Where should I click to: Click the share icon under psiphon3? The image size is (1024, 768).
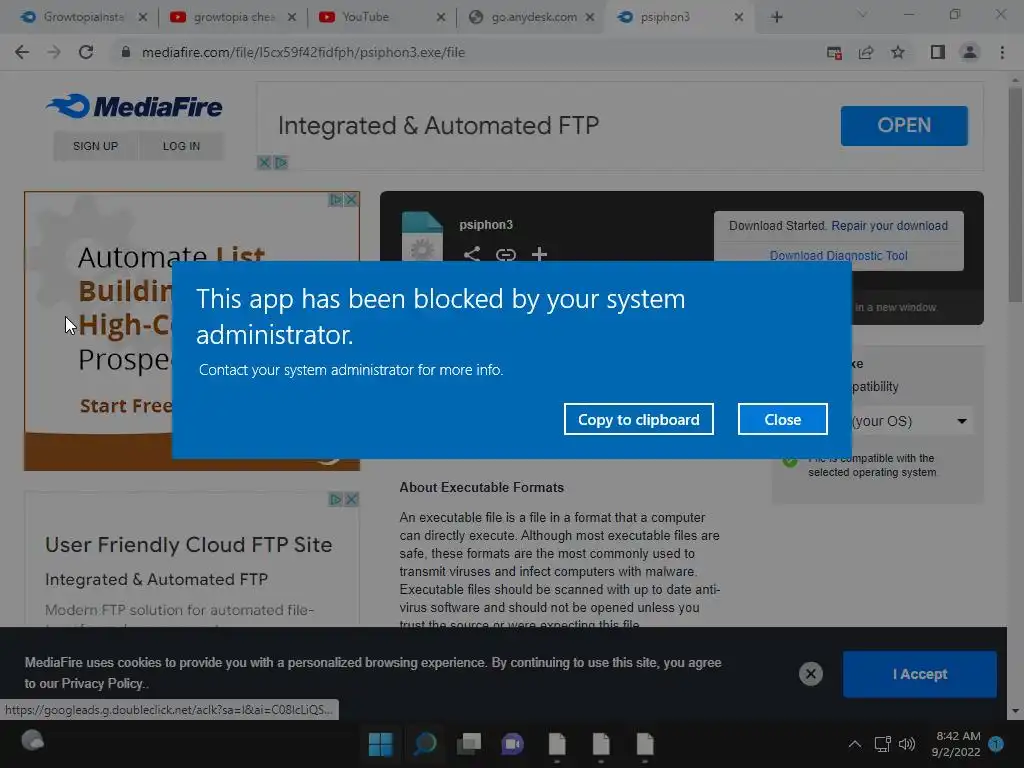point(472,254)
